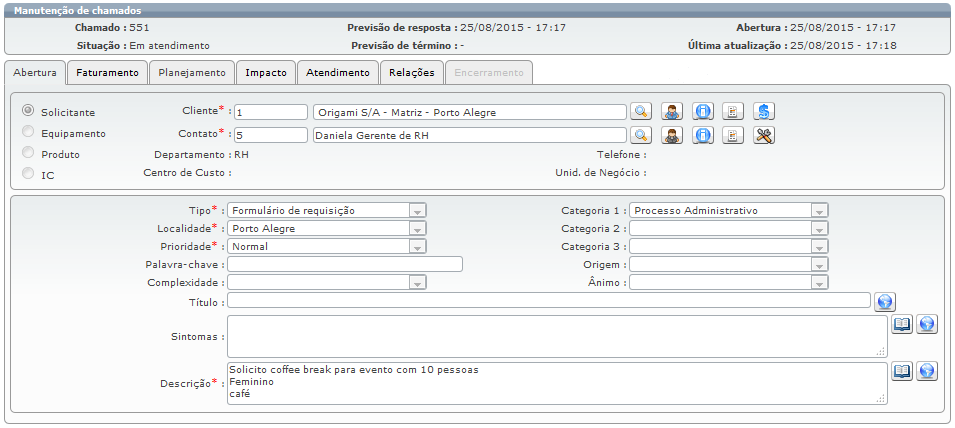
Task: Click the Última atualização date value
Action: [x=843, y=46]
